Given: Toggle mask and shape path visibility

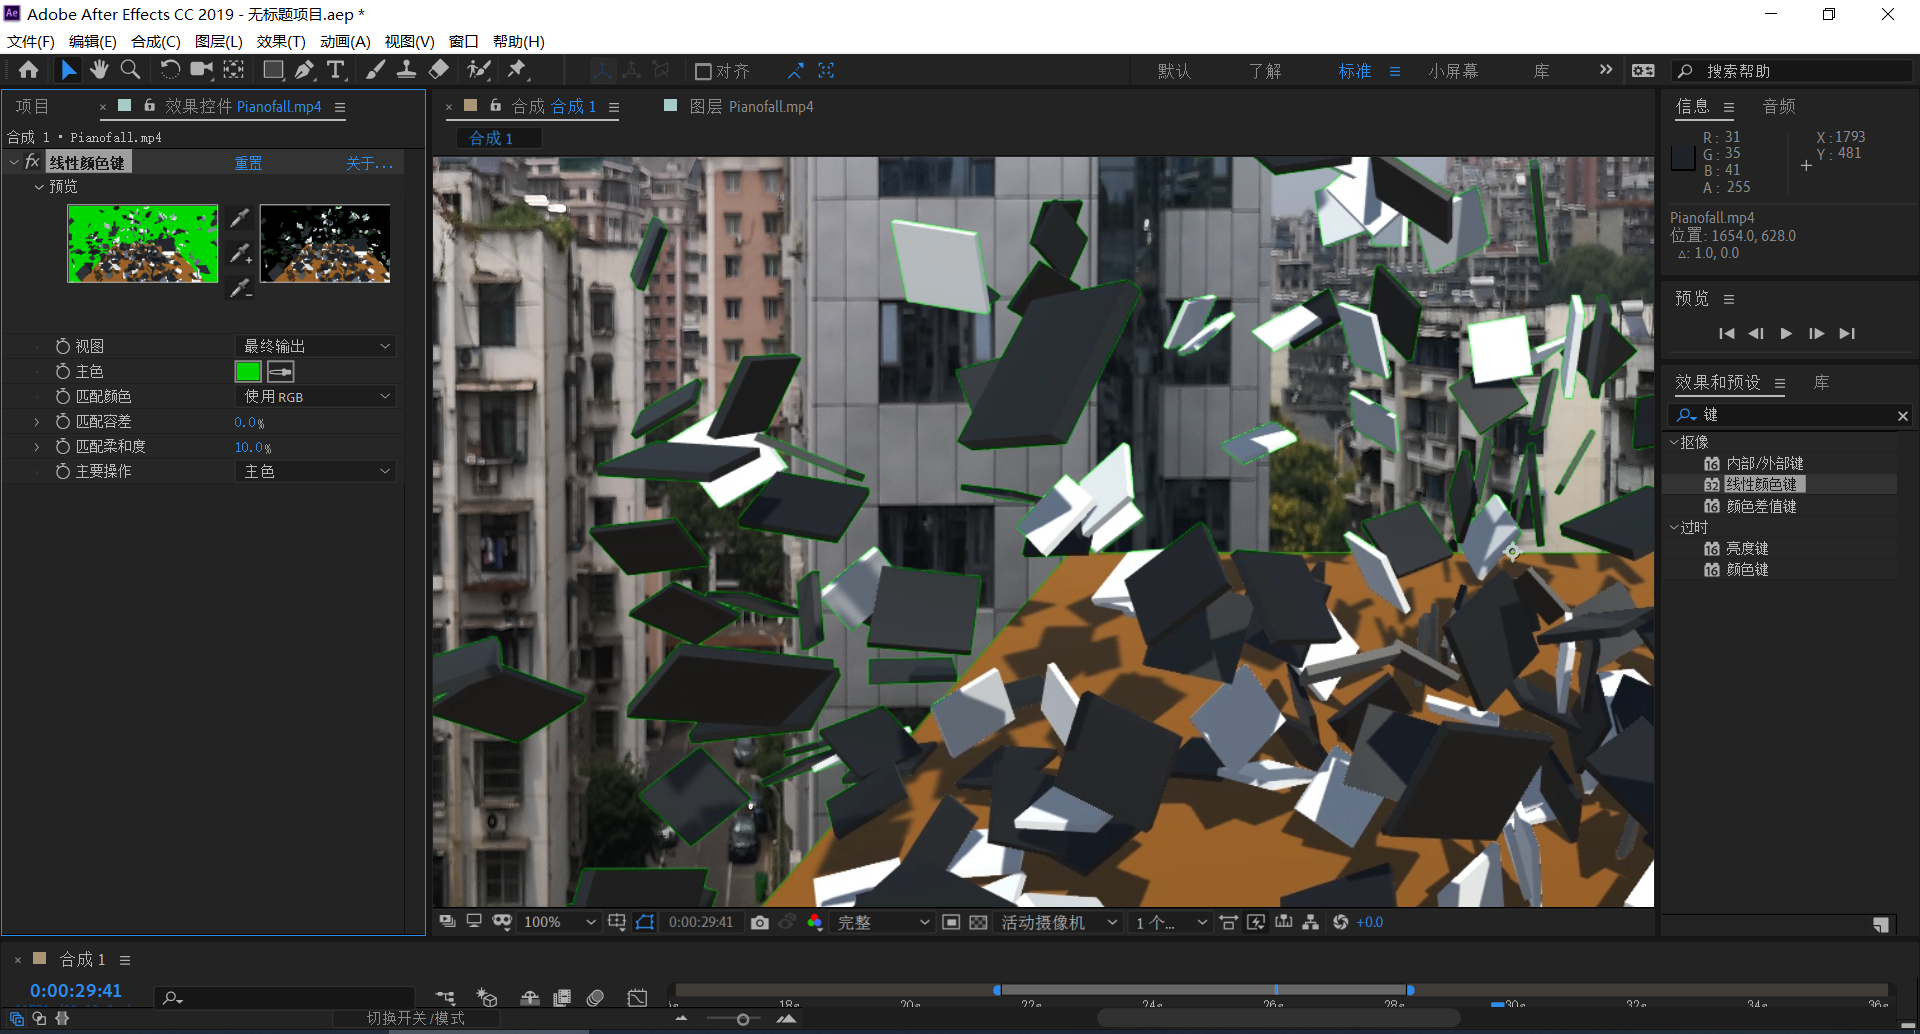Looking at the screenshot, I should pos(645,922).
